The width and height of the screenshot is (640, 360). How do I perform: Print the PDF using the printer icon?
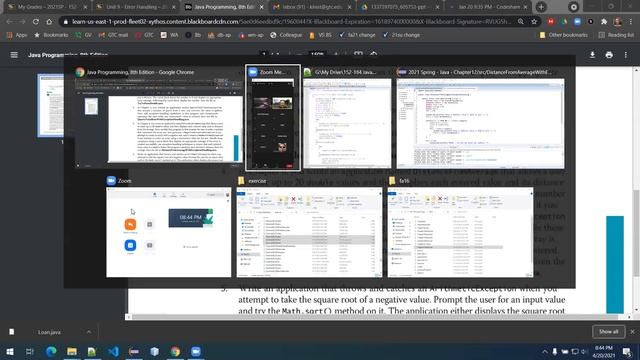(609, 55)
